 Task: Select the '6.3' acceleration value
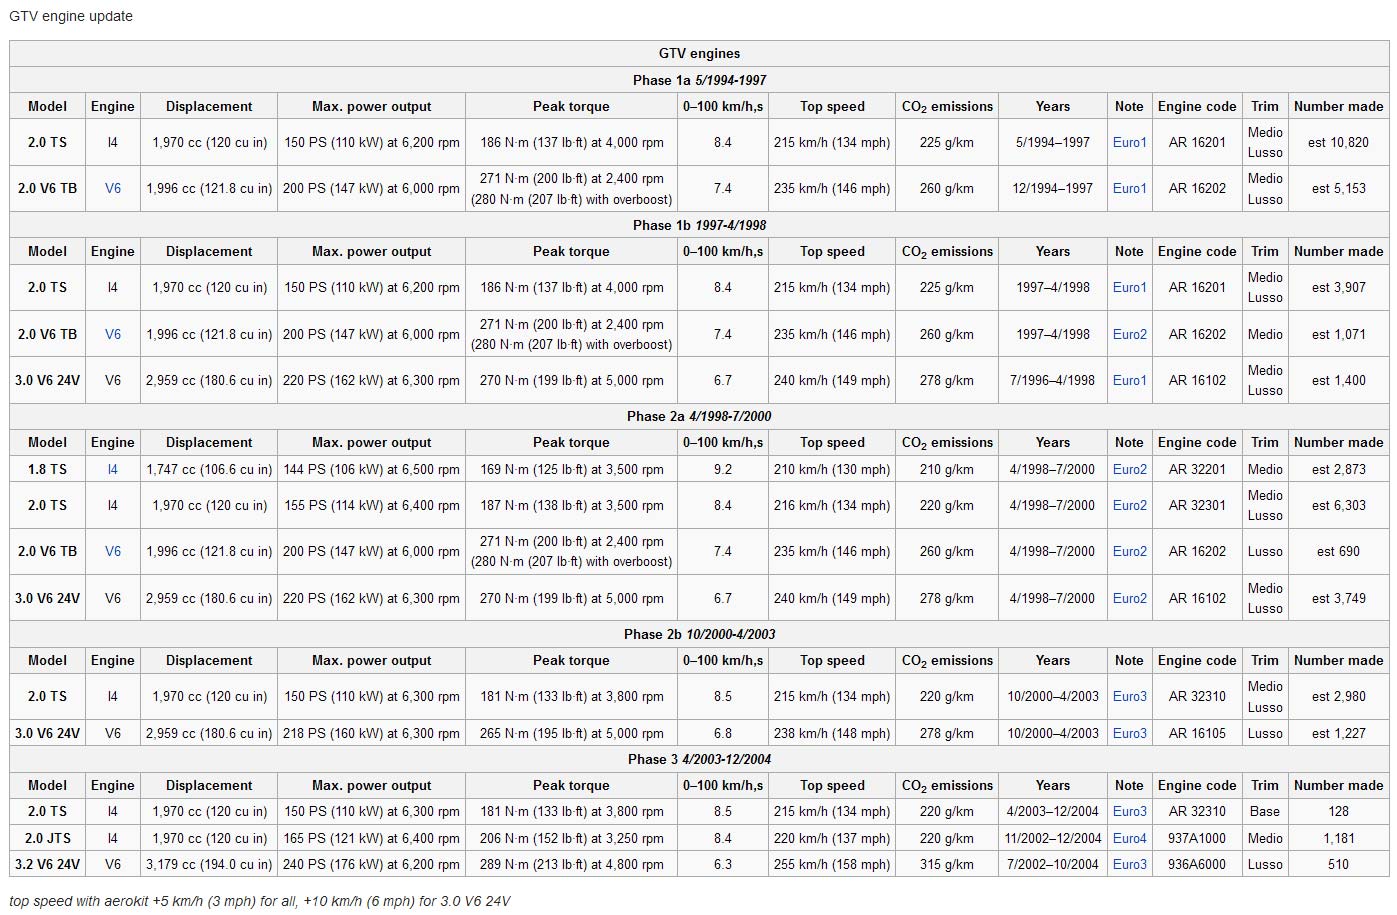(x=722, y=864)
